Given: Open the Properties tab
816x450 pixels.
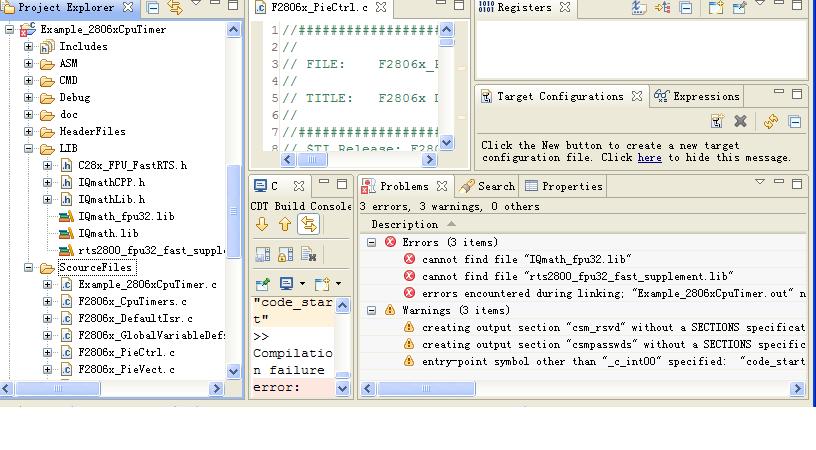Looking at the screenshot, I should coord(564,186).
